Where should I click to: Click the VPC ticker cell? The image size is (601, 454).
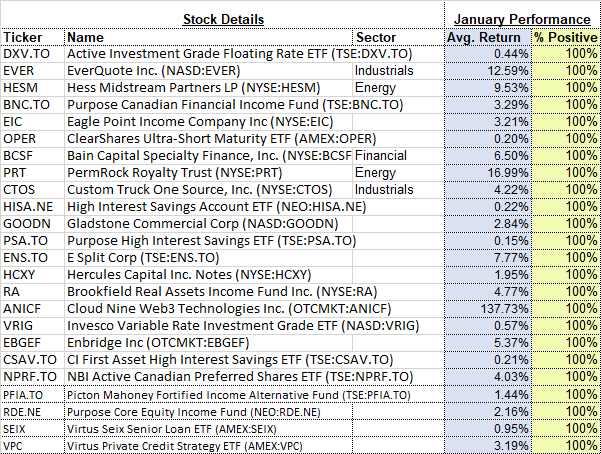click(17, 444)
